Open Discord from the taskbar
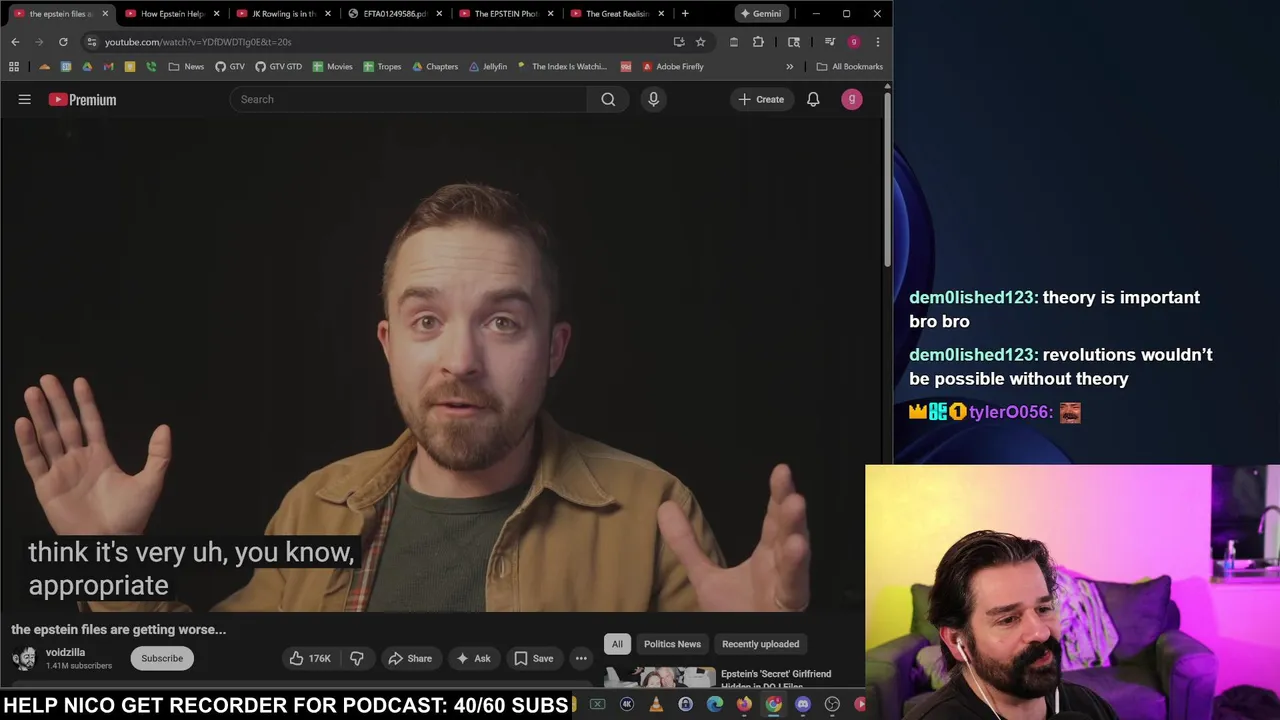The height and width of the screenshot is (720, 1280). [x=803, y=704]
